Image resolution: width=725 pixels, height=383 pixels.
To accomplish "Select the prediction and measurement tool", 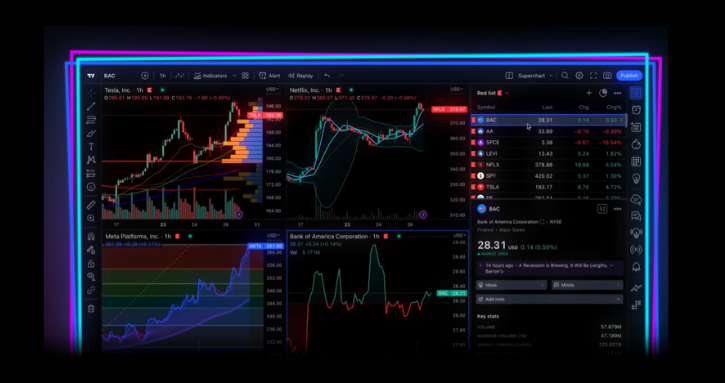I will pyautogui.click(x=91, y=173).
